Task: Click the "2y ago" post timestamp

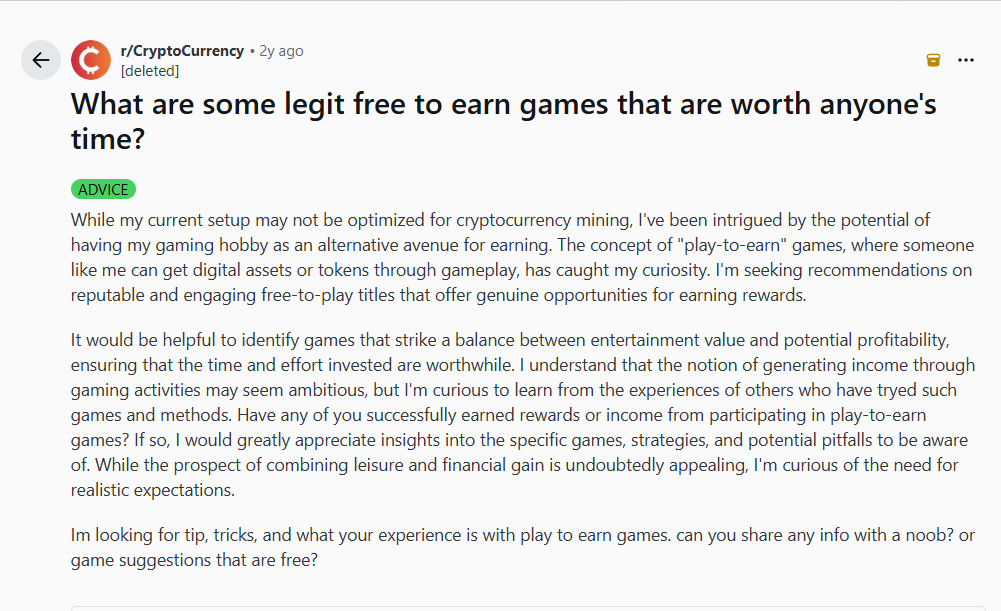Action: (x=281, y=51)
